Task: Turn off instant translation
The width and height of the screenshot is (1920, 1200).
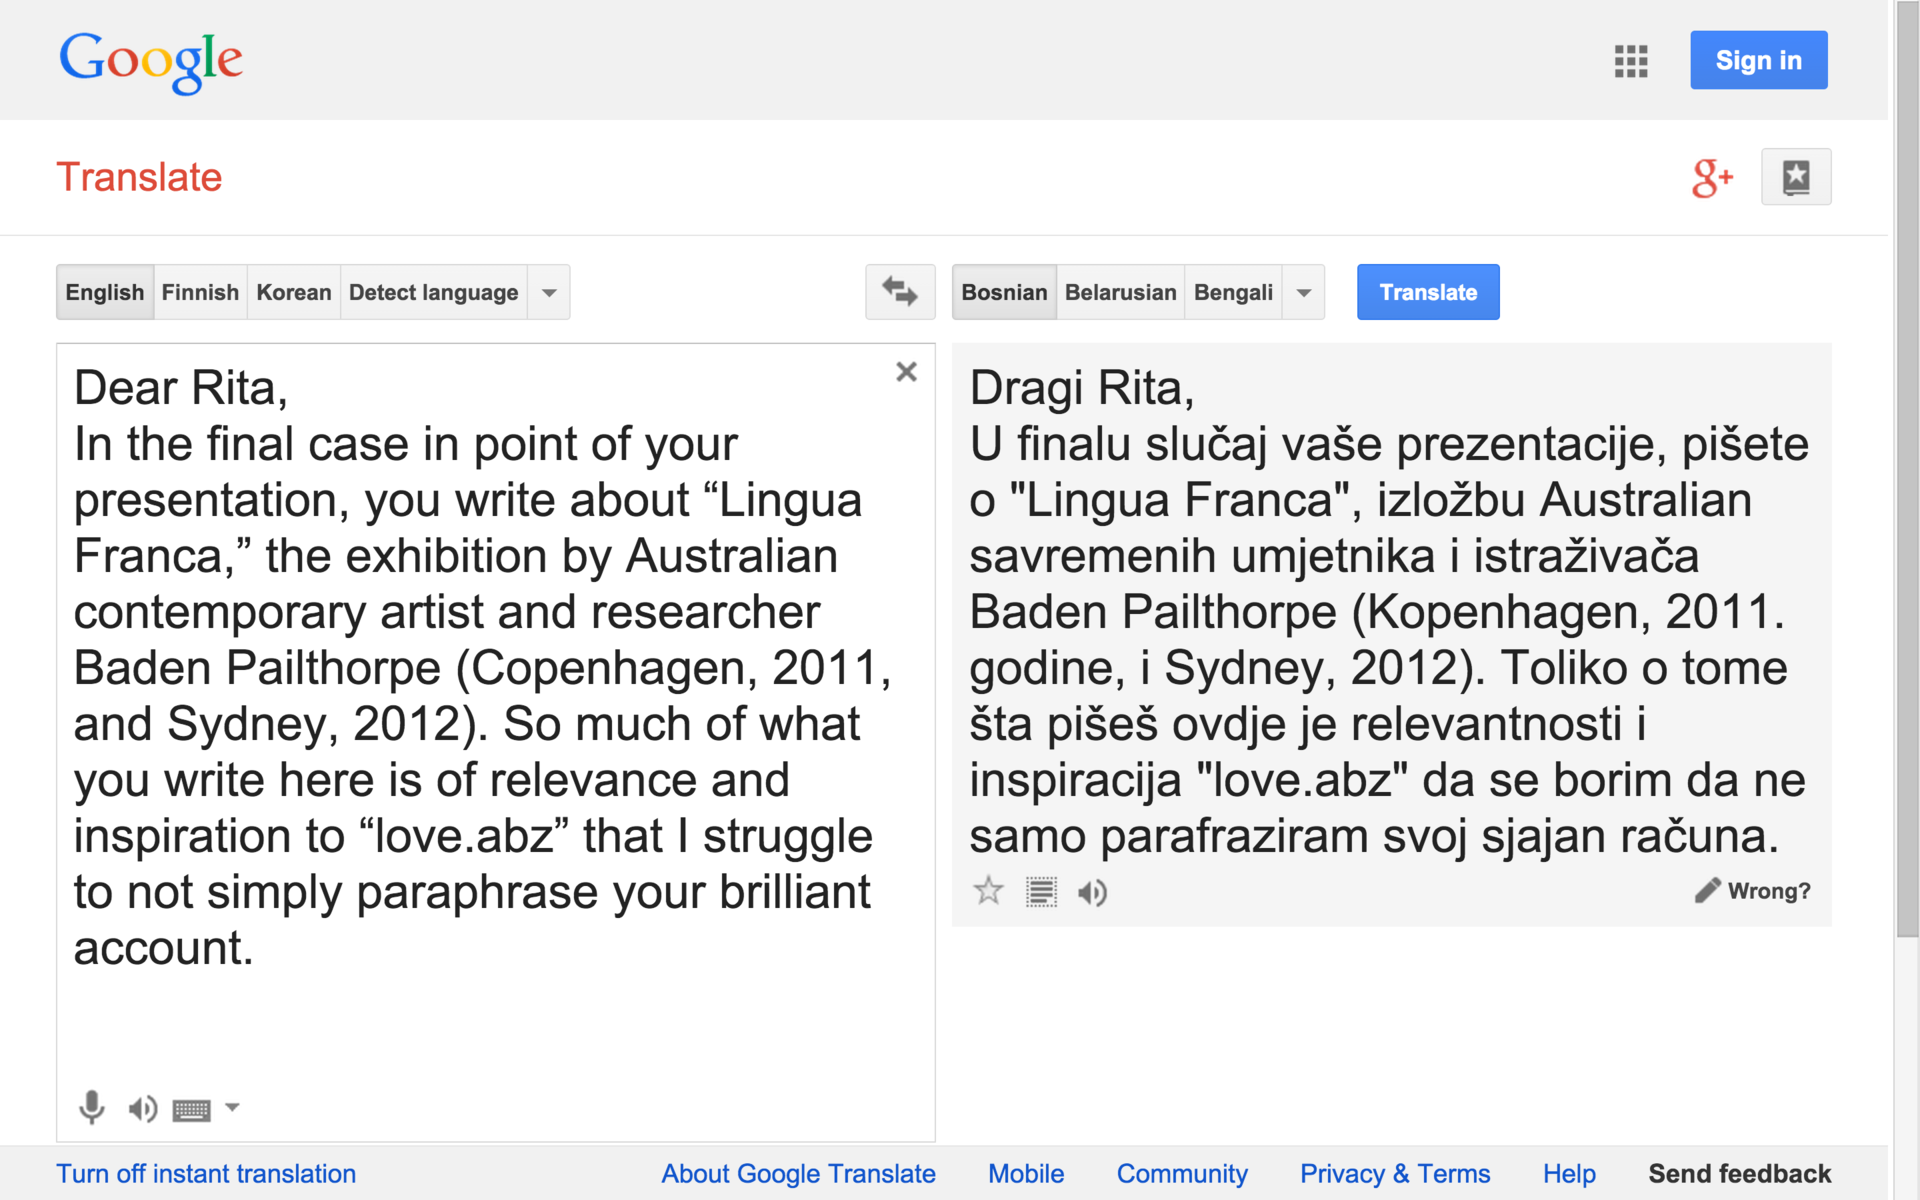Action: click(x=206, y=1173)
